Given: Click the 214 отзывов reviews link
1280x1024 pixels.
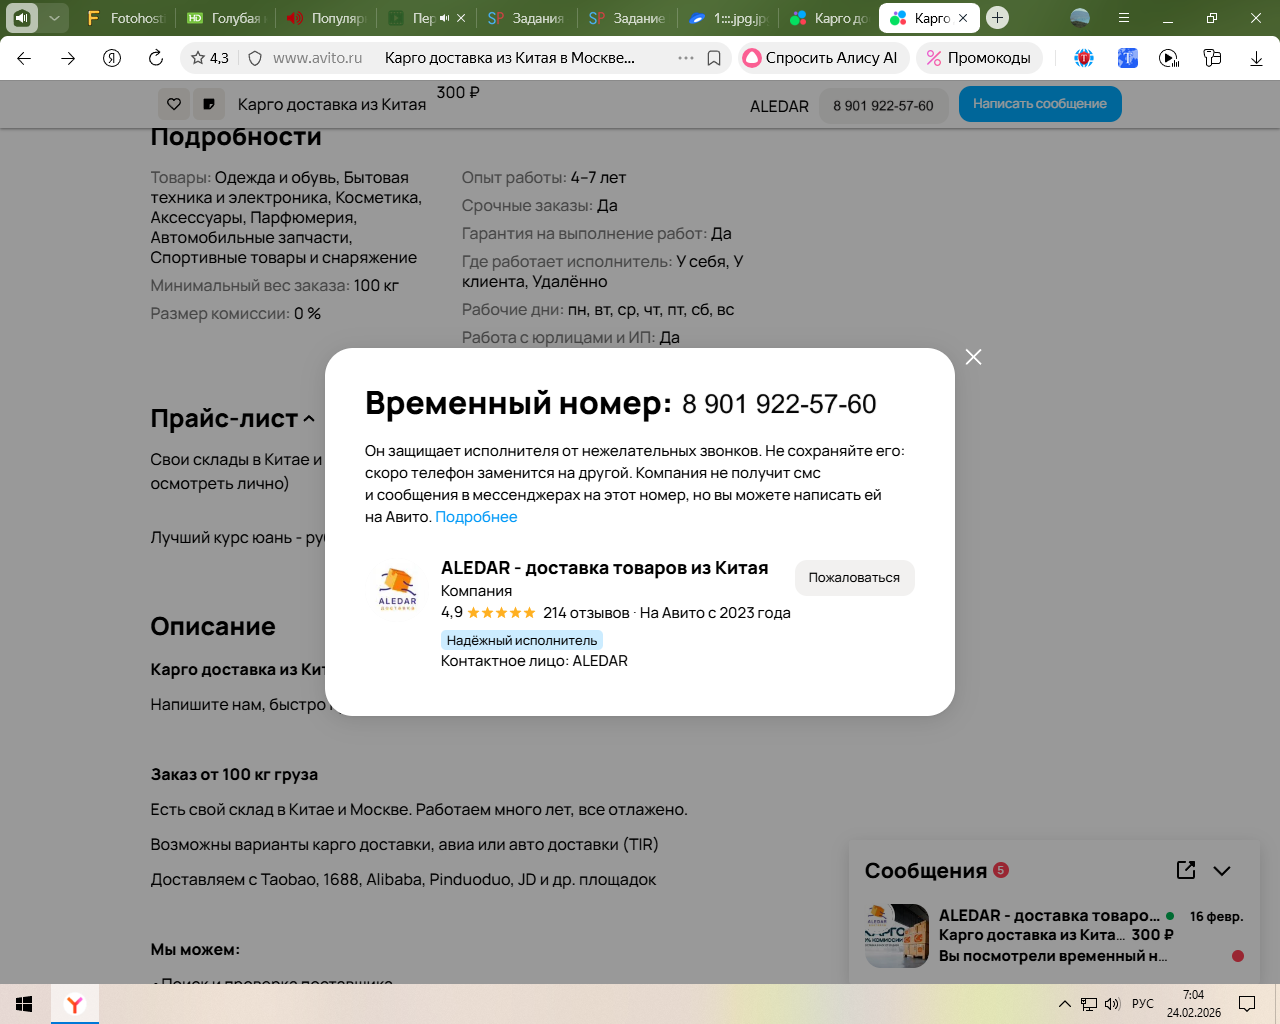Looking at the screenshot, I should [x=586, y=613].
